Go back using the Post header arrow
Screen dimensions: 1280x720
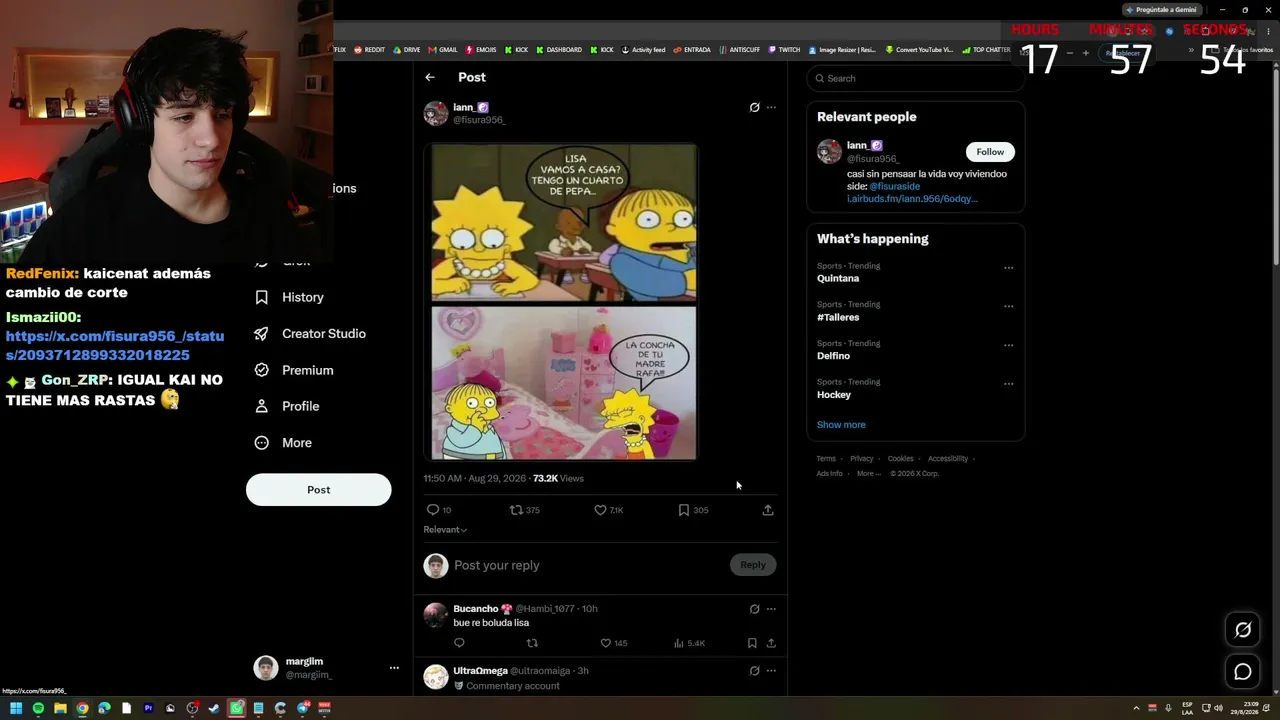click(430, 77)
